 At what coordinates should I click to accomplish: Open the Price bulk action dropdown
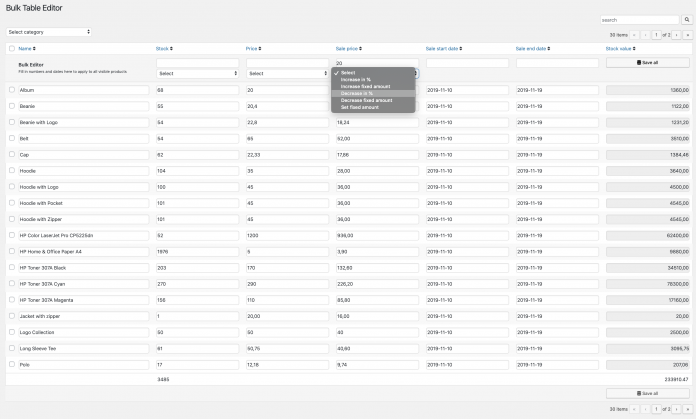tap(288, 74)
